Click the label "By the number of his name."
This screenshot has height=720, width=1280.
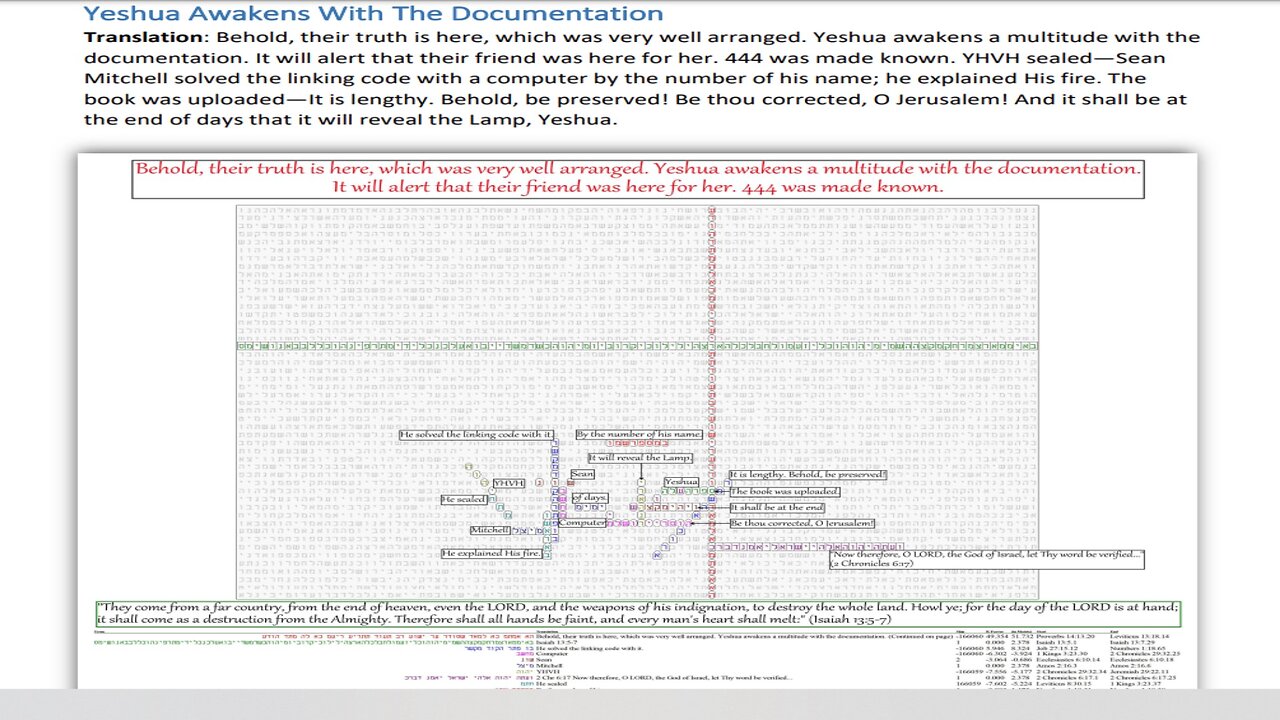640,435
